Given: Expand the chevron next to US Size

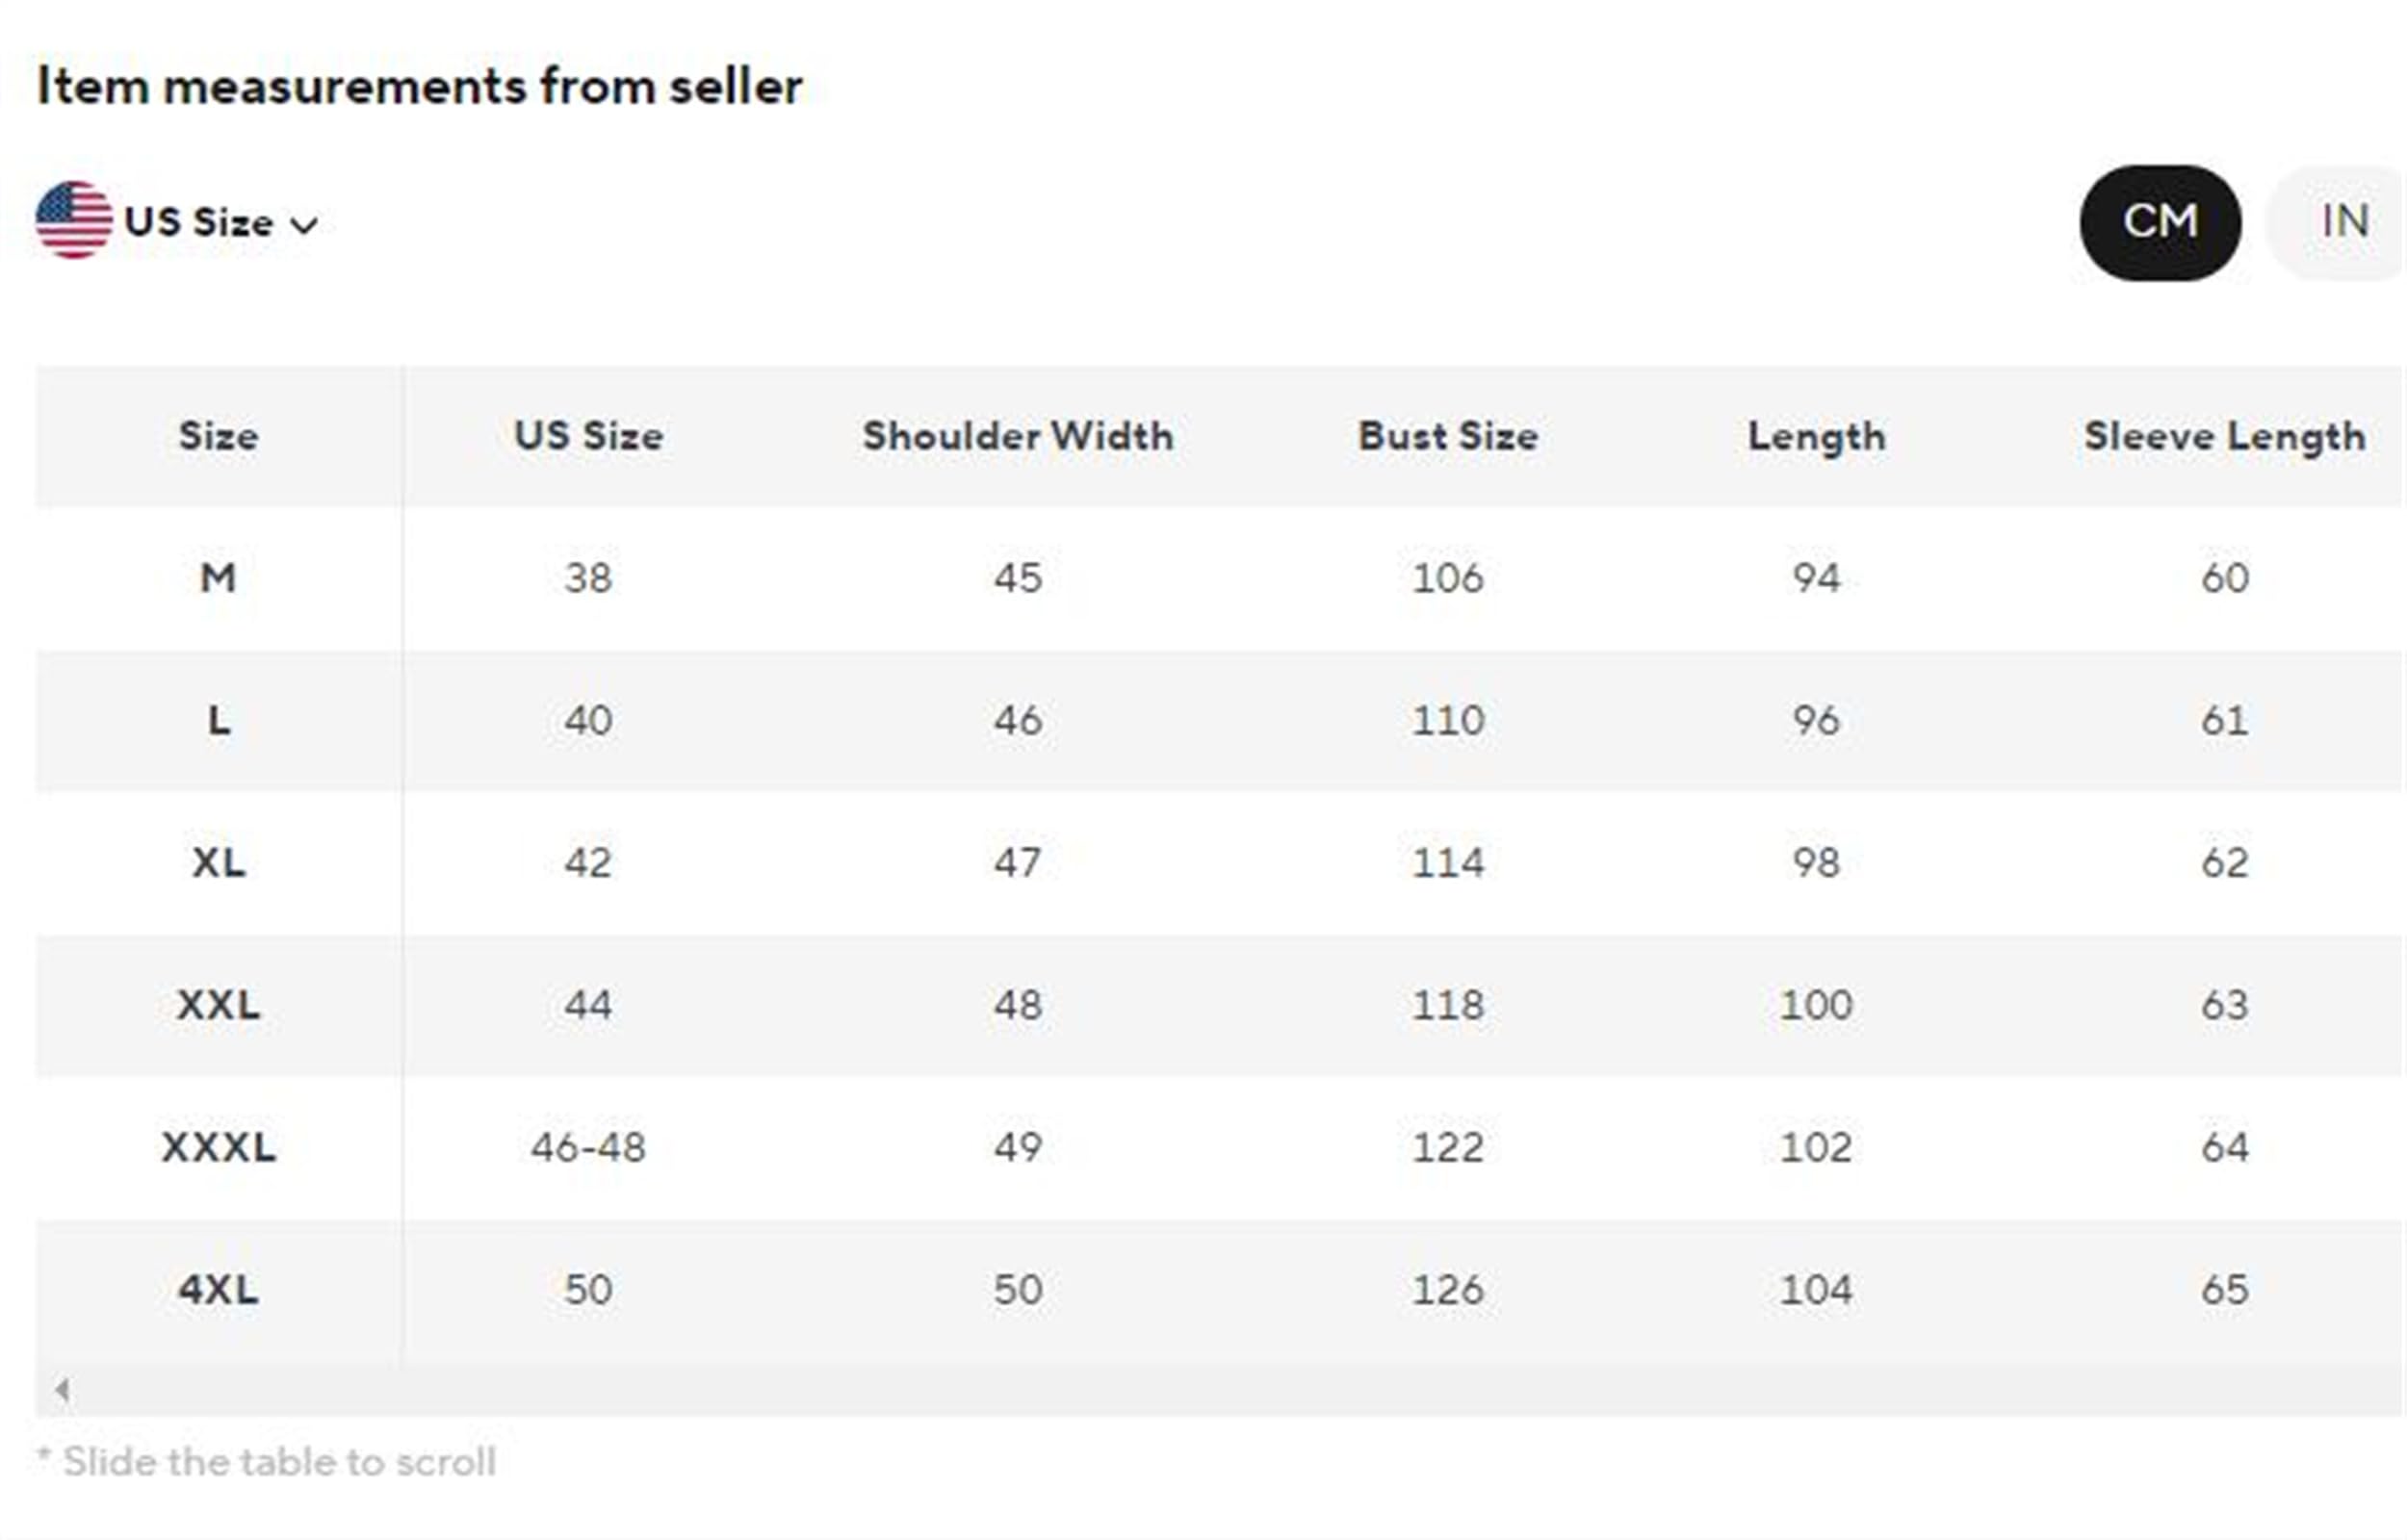Looking at the screenshot, I should tap(304, 225).
